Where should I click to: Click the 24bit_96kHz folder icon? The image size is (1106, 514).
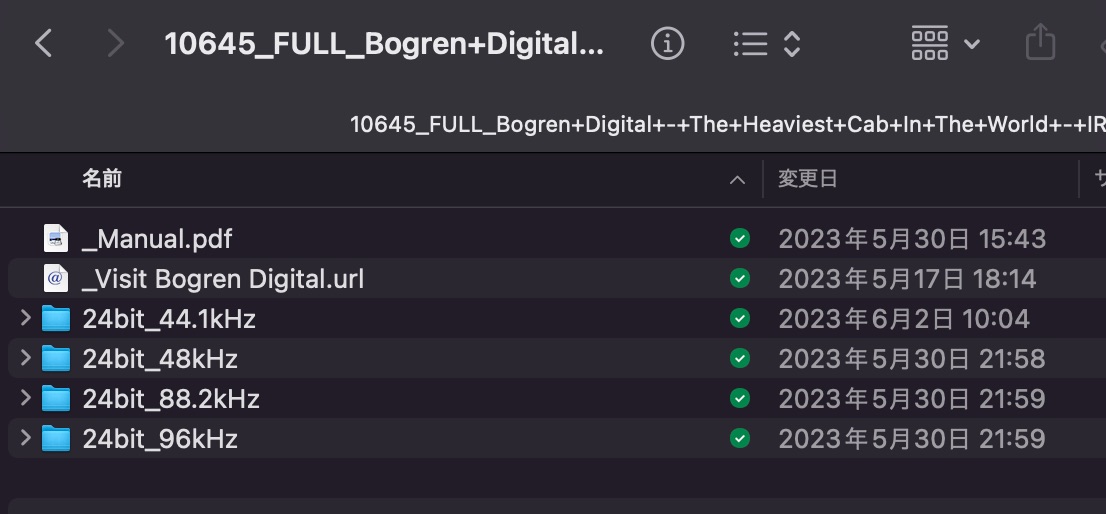[x=56, y=438]
